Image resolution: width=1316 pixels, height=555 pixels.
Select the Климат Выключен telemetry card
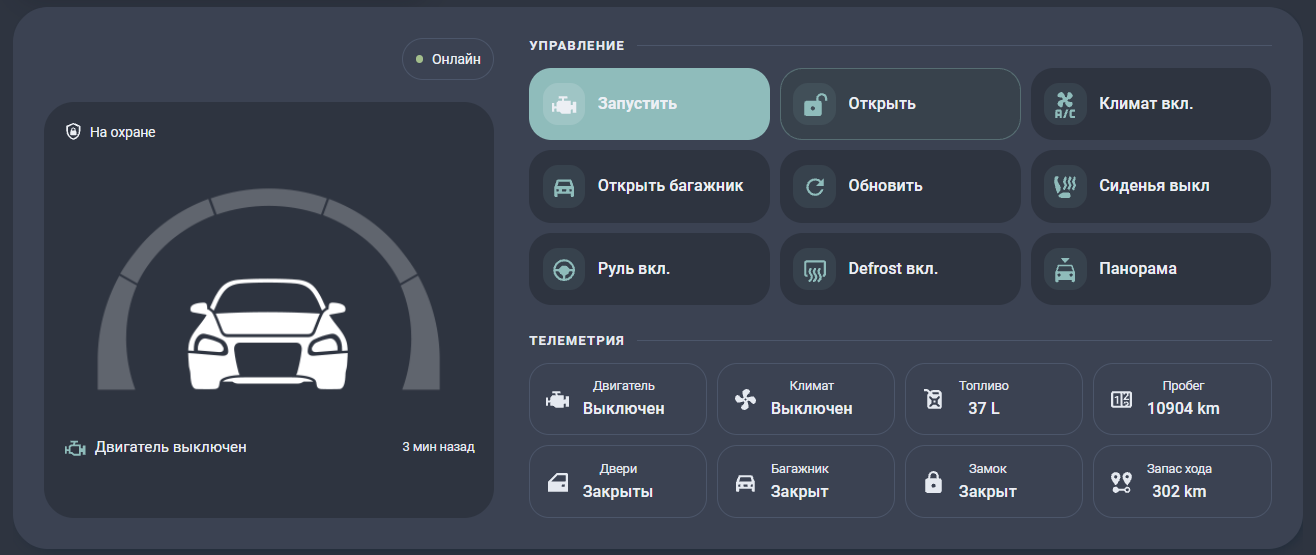806,399
